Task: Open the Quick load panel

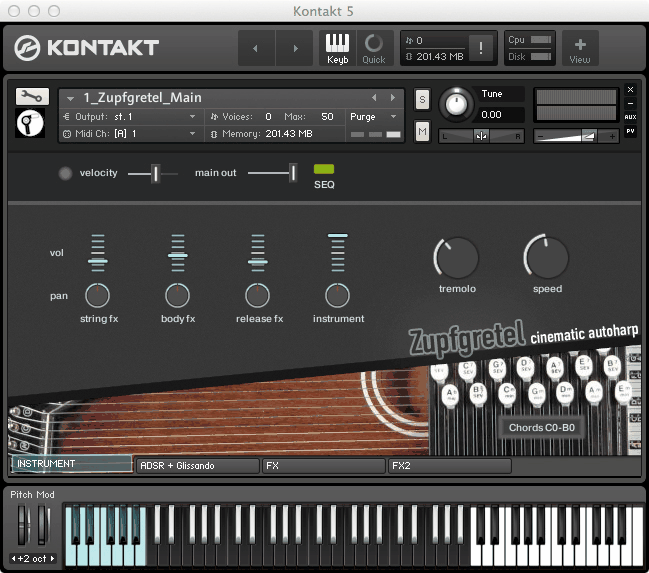Action: coord(374,48)
